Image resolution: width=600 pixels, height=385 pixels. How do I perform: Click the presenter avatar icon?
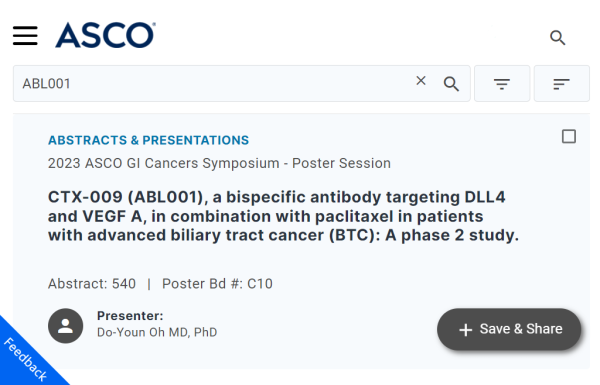65,326
